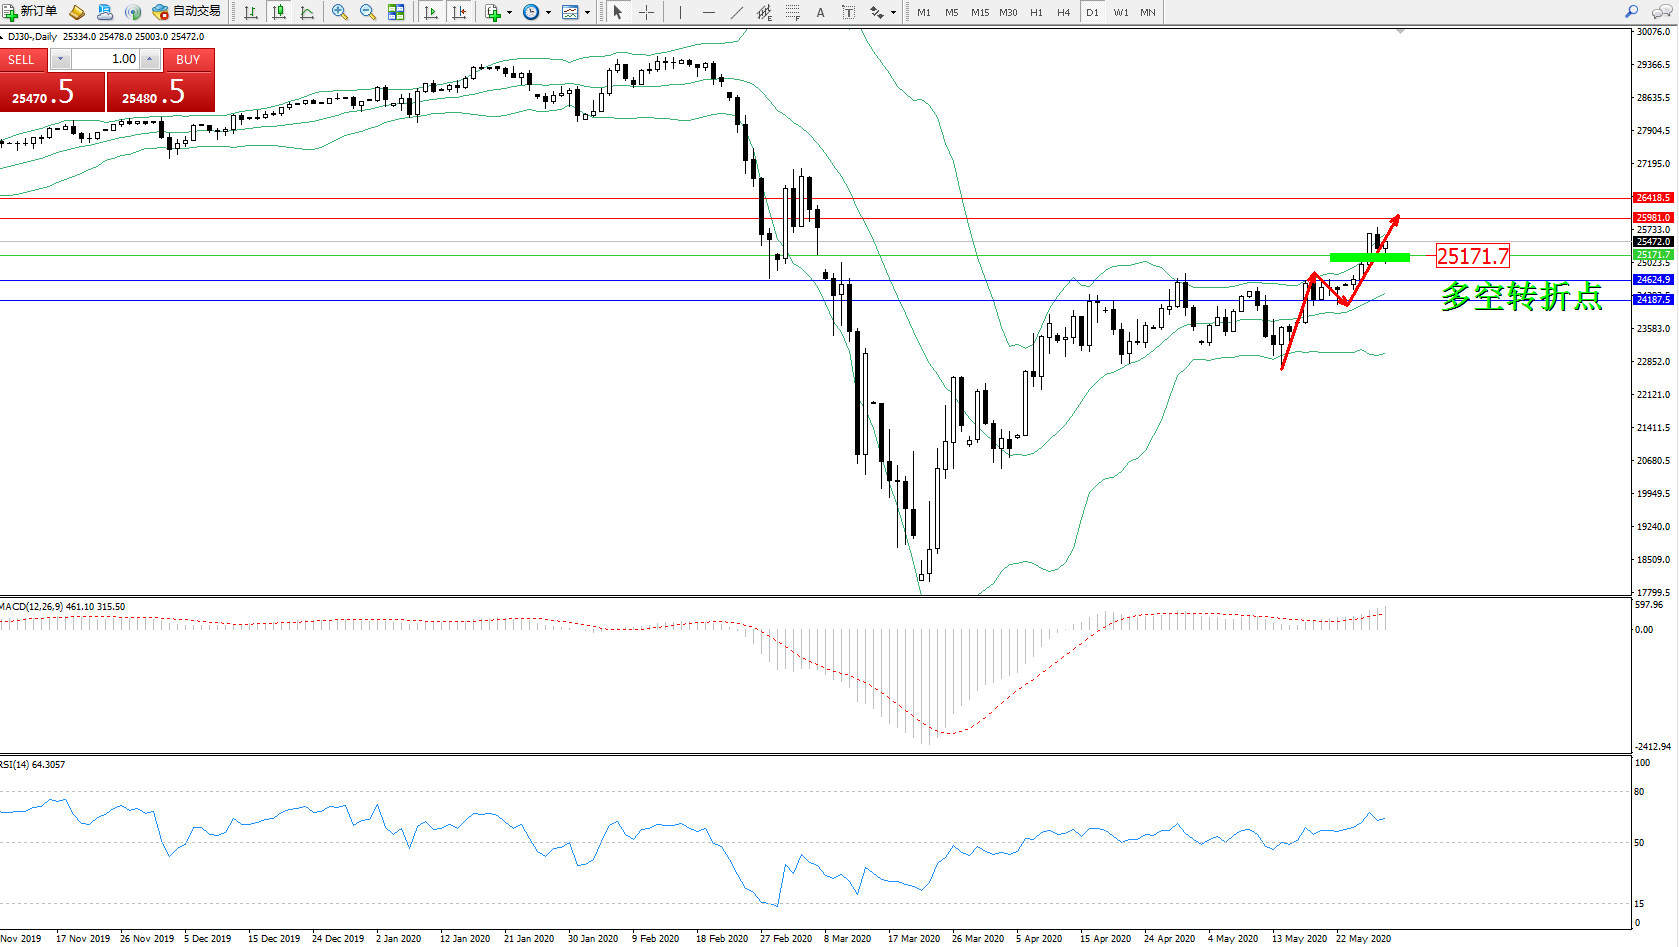Screen dimensions: 1679x947
Task: Switch chart to candlestick style
Action: (x=279, y=12)
